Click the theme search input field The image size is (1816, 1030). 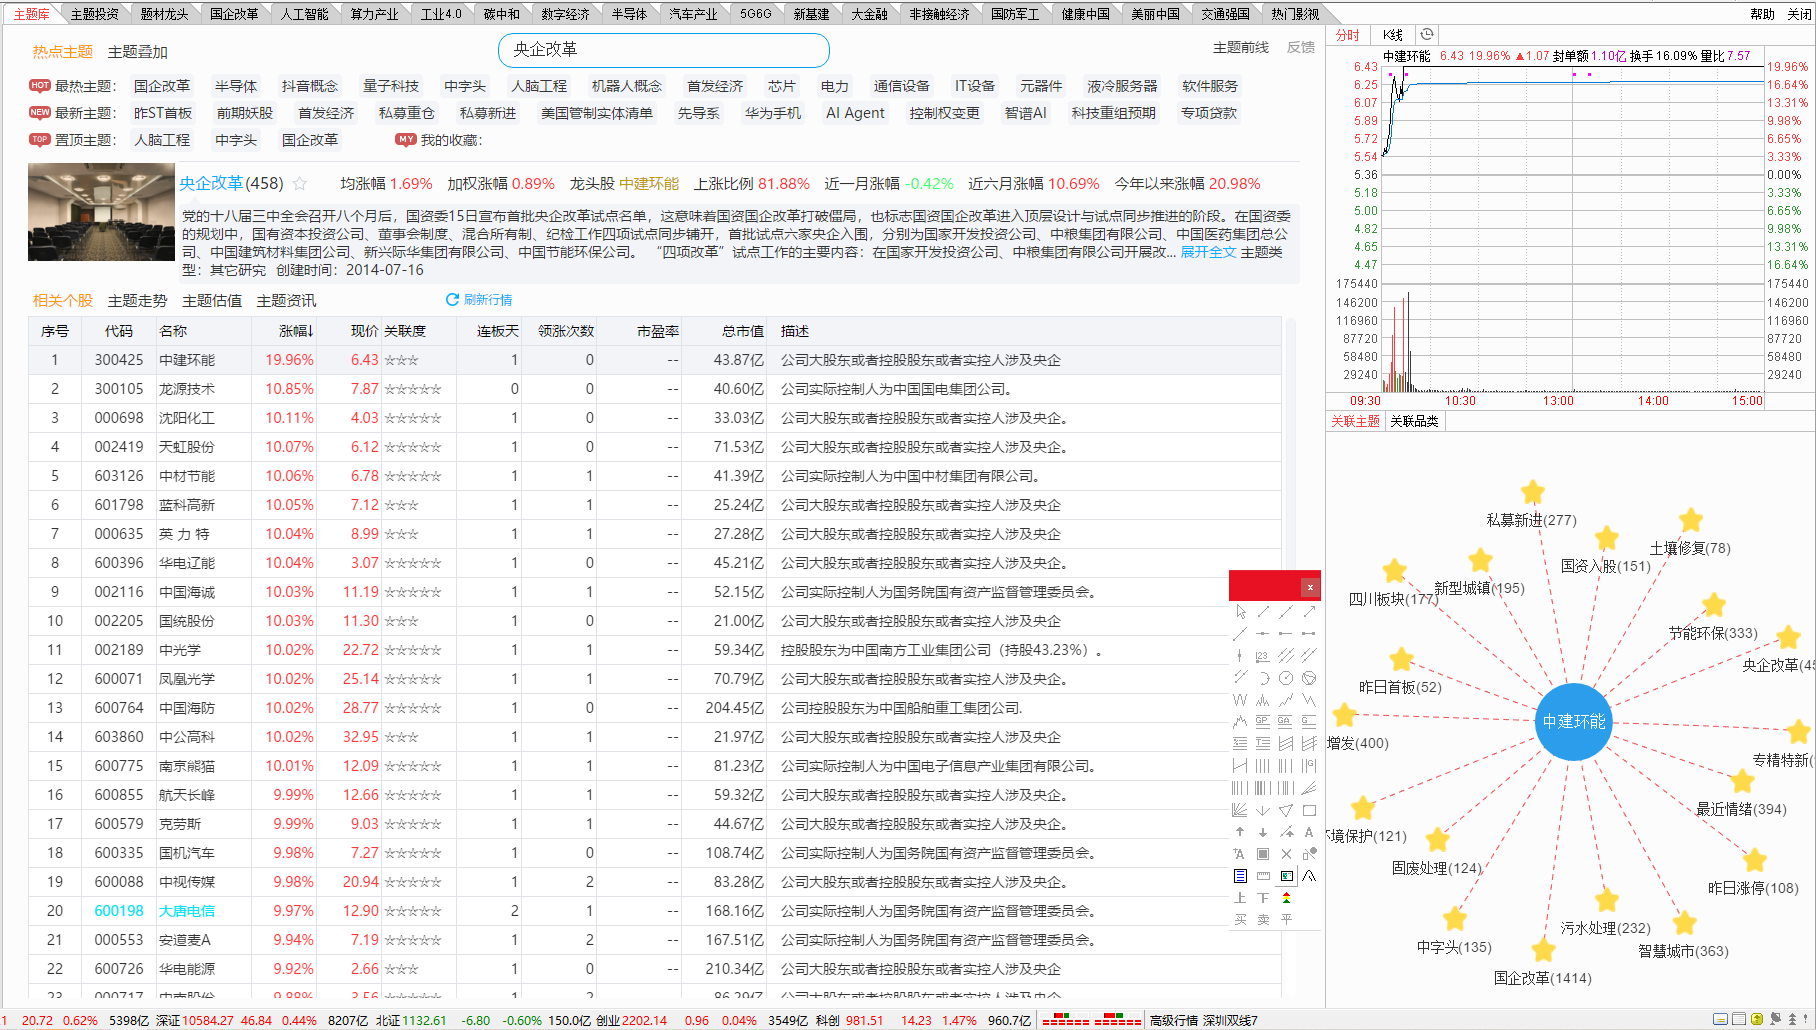663,50
